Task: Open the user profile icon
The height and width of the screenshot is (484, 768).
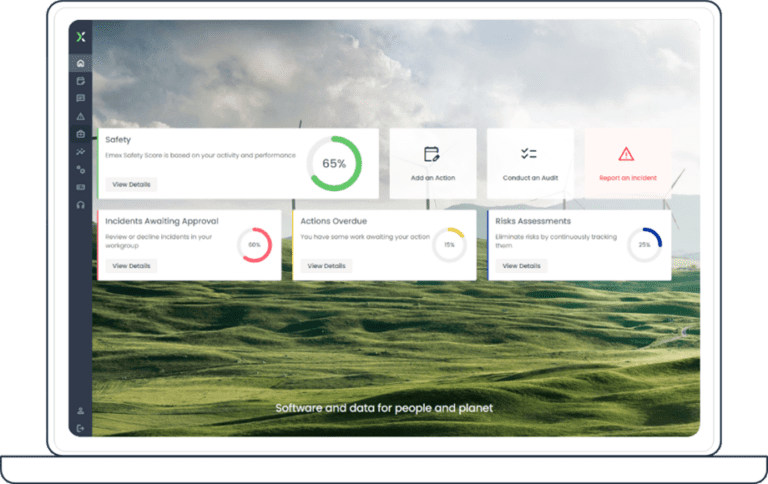Action: tap(80, 411)
